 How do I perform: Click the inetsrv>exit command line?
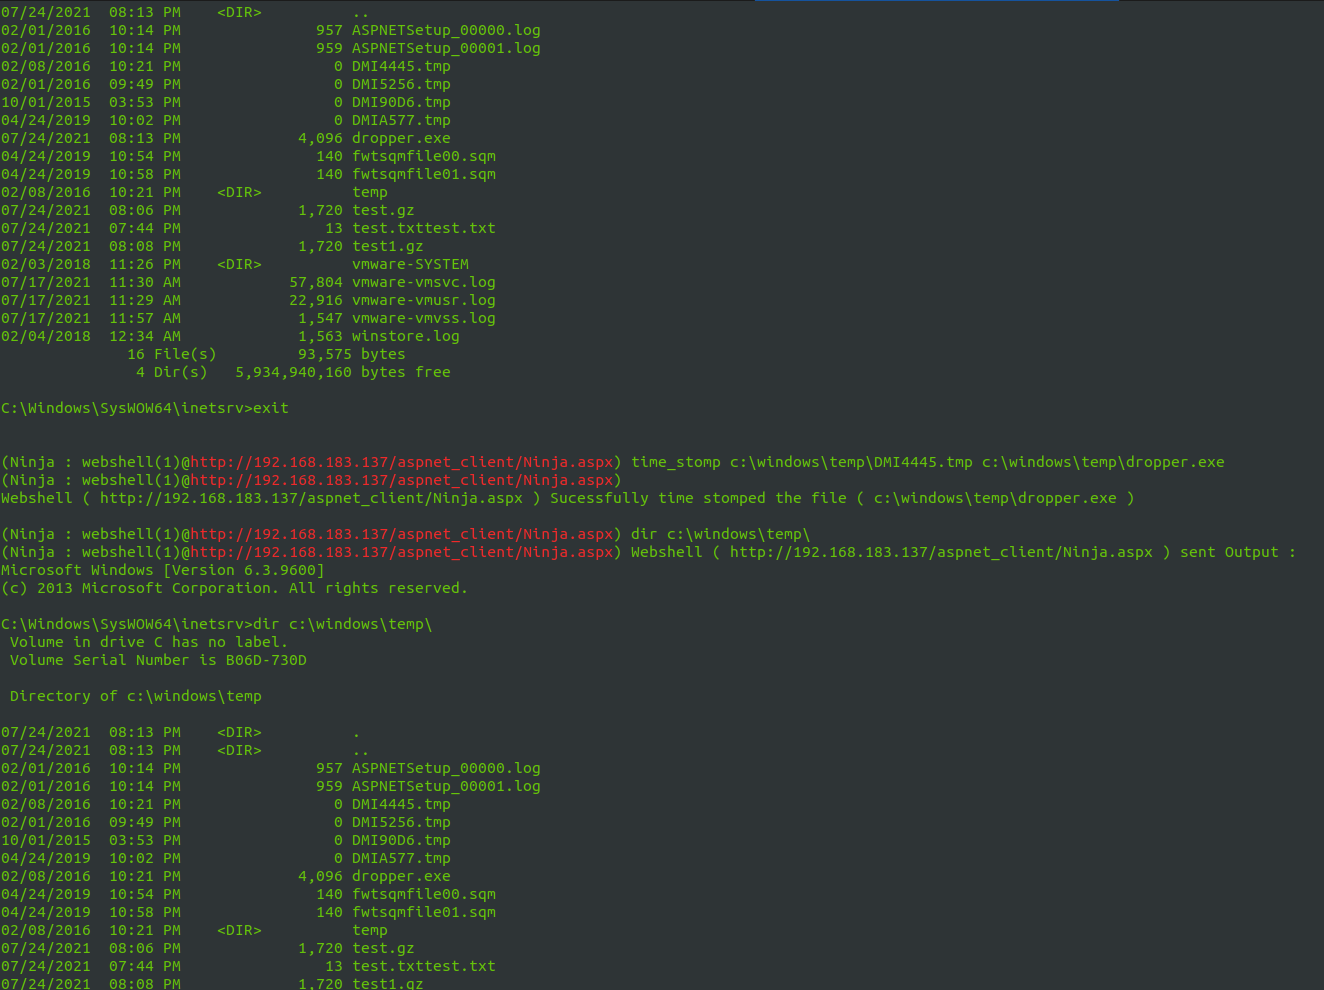click(145, 408)
